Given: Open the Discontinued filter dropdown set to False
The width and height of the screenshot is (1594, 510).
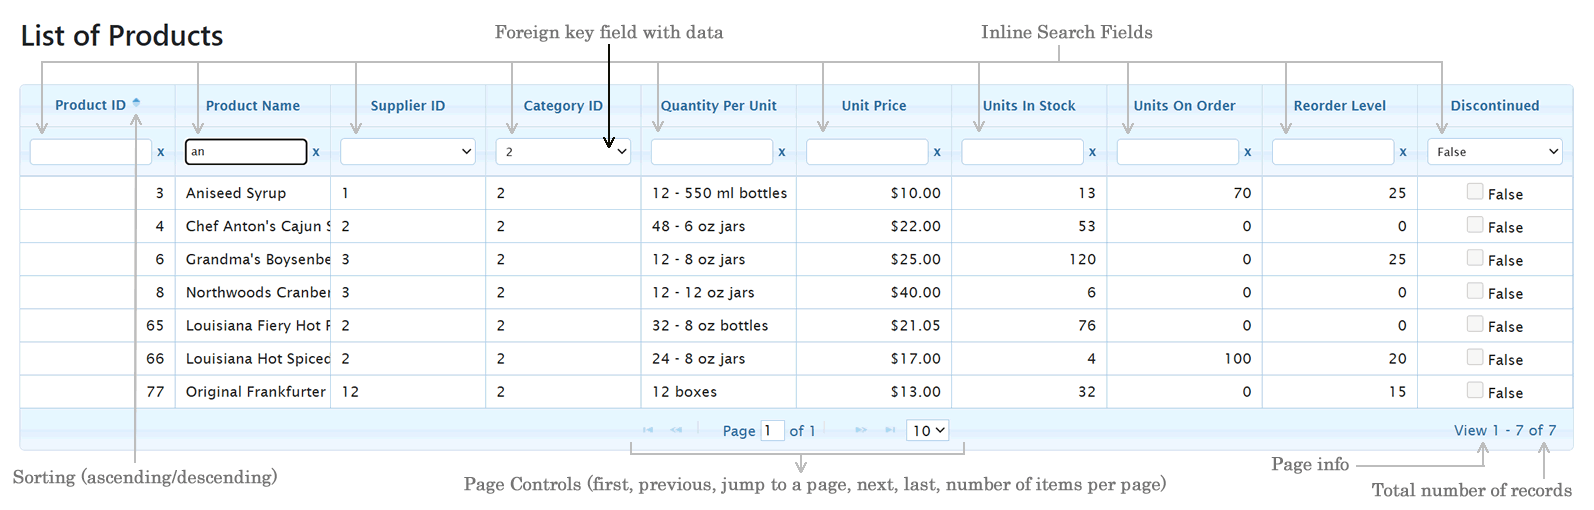Looking at the screenshot, I should [1495, 152].
